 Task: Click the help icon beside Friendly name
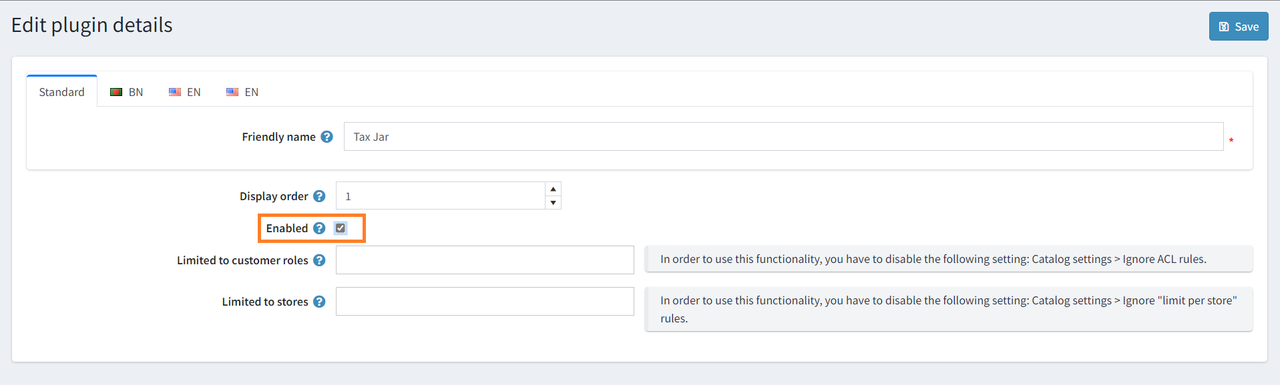click(x=327, y=137)
